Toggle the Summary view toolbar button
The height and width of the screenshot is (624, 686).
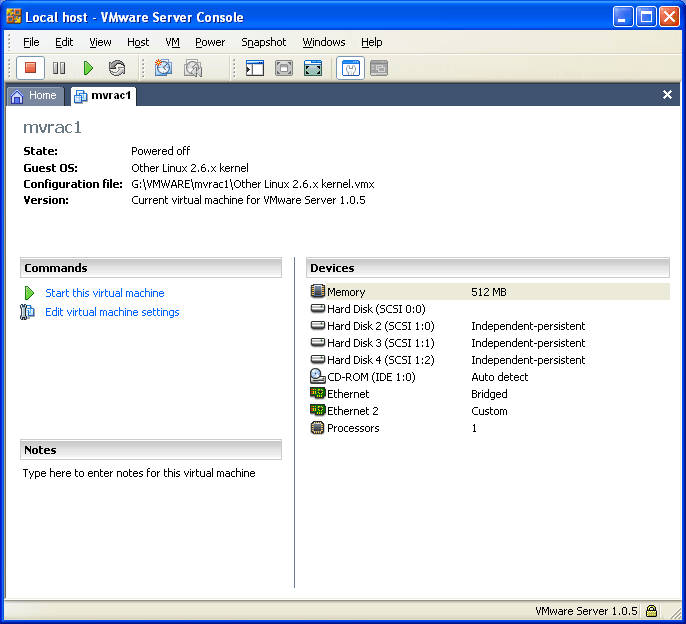pyautogui.click(x=350, y=68)
